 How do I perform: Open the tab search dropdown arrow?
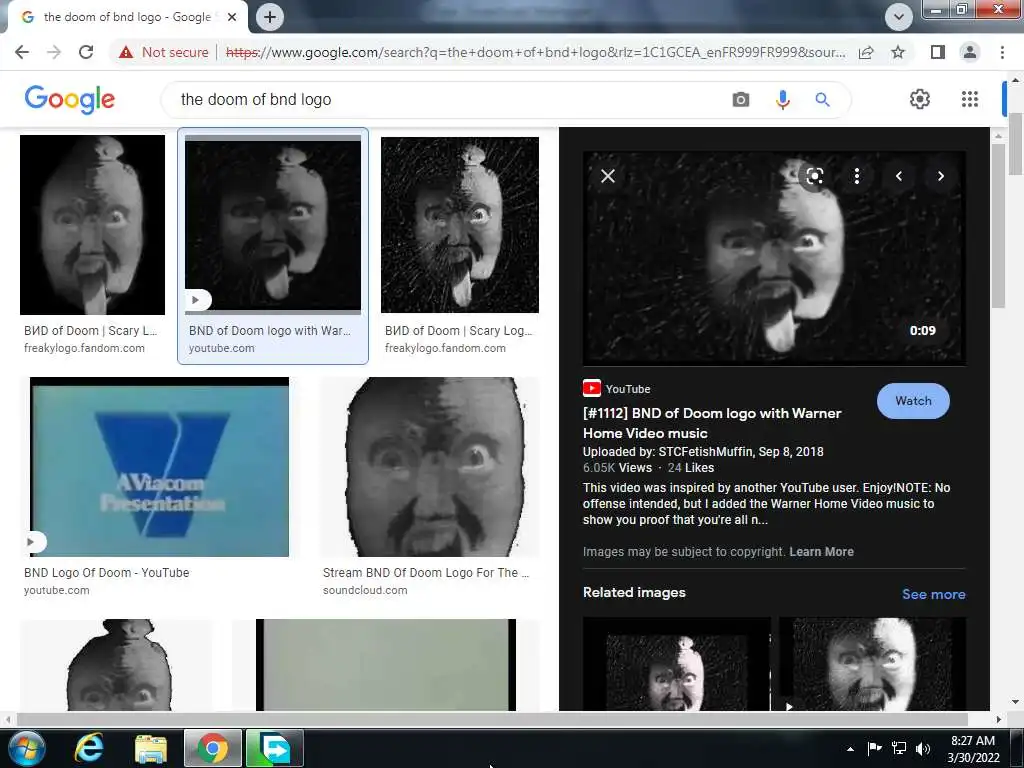(899, 17)
